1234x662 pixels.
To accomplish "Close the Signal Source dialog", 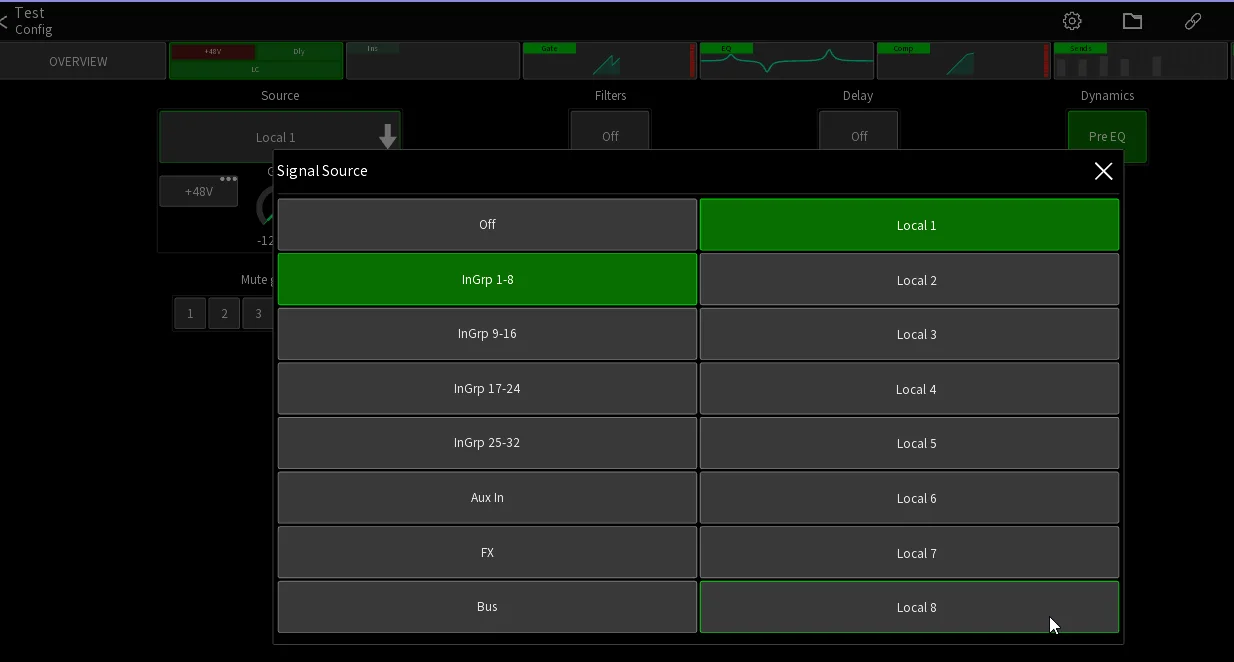I will [x=1103, y=171].
